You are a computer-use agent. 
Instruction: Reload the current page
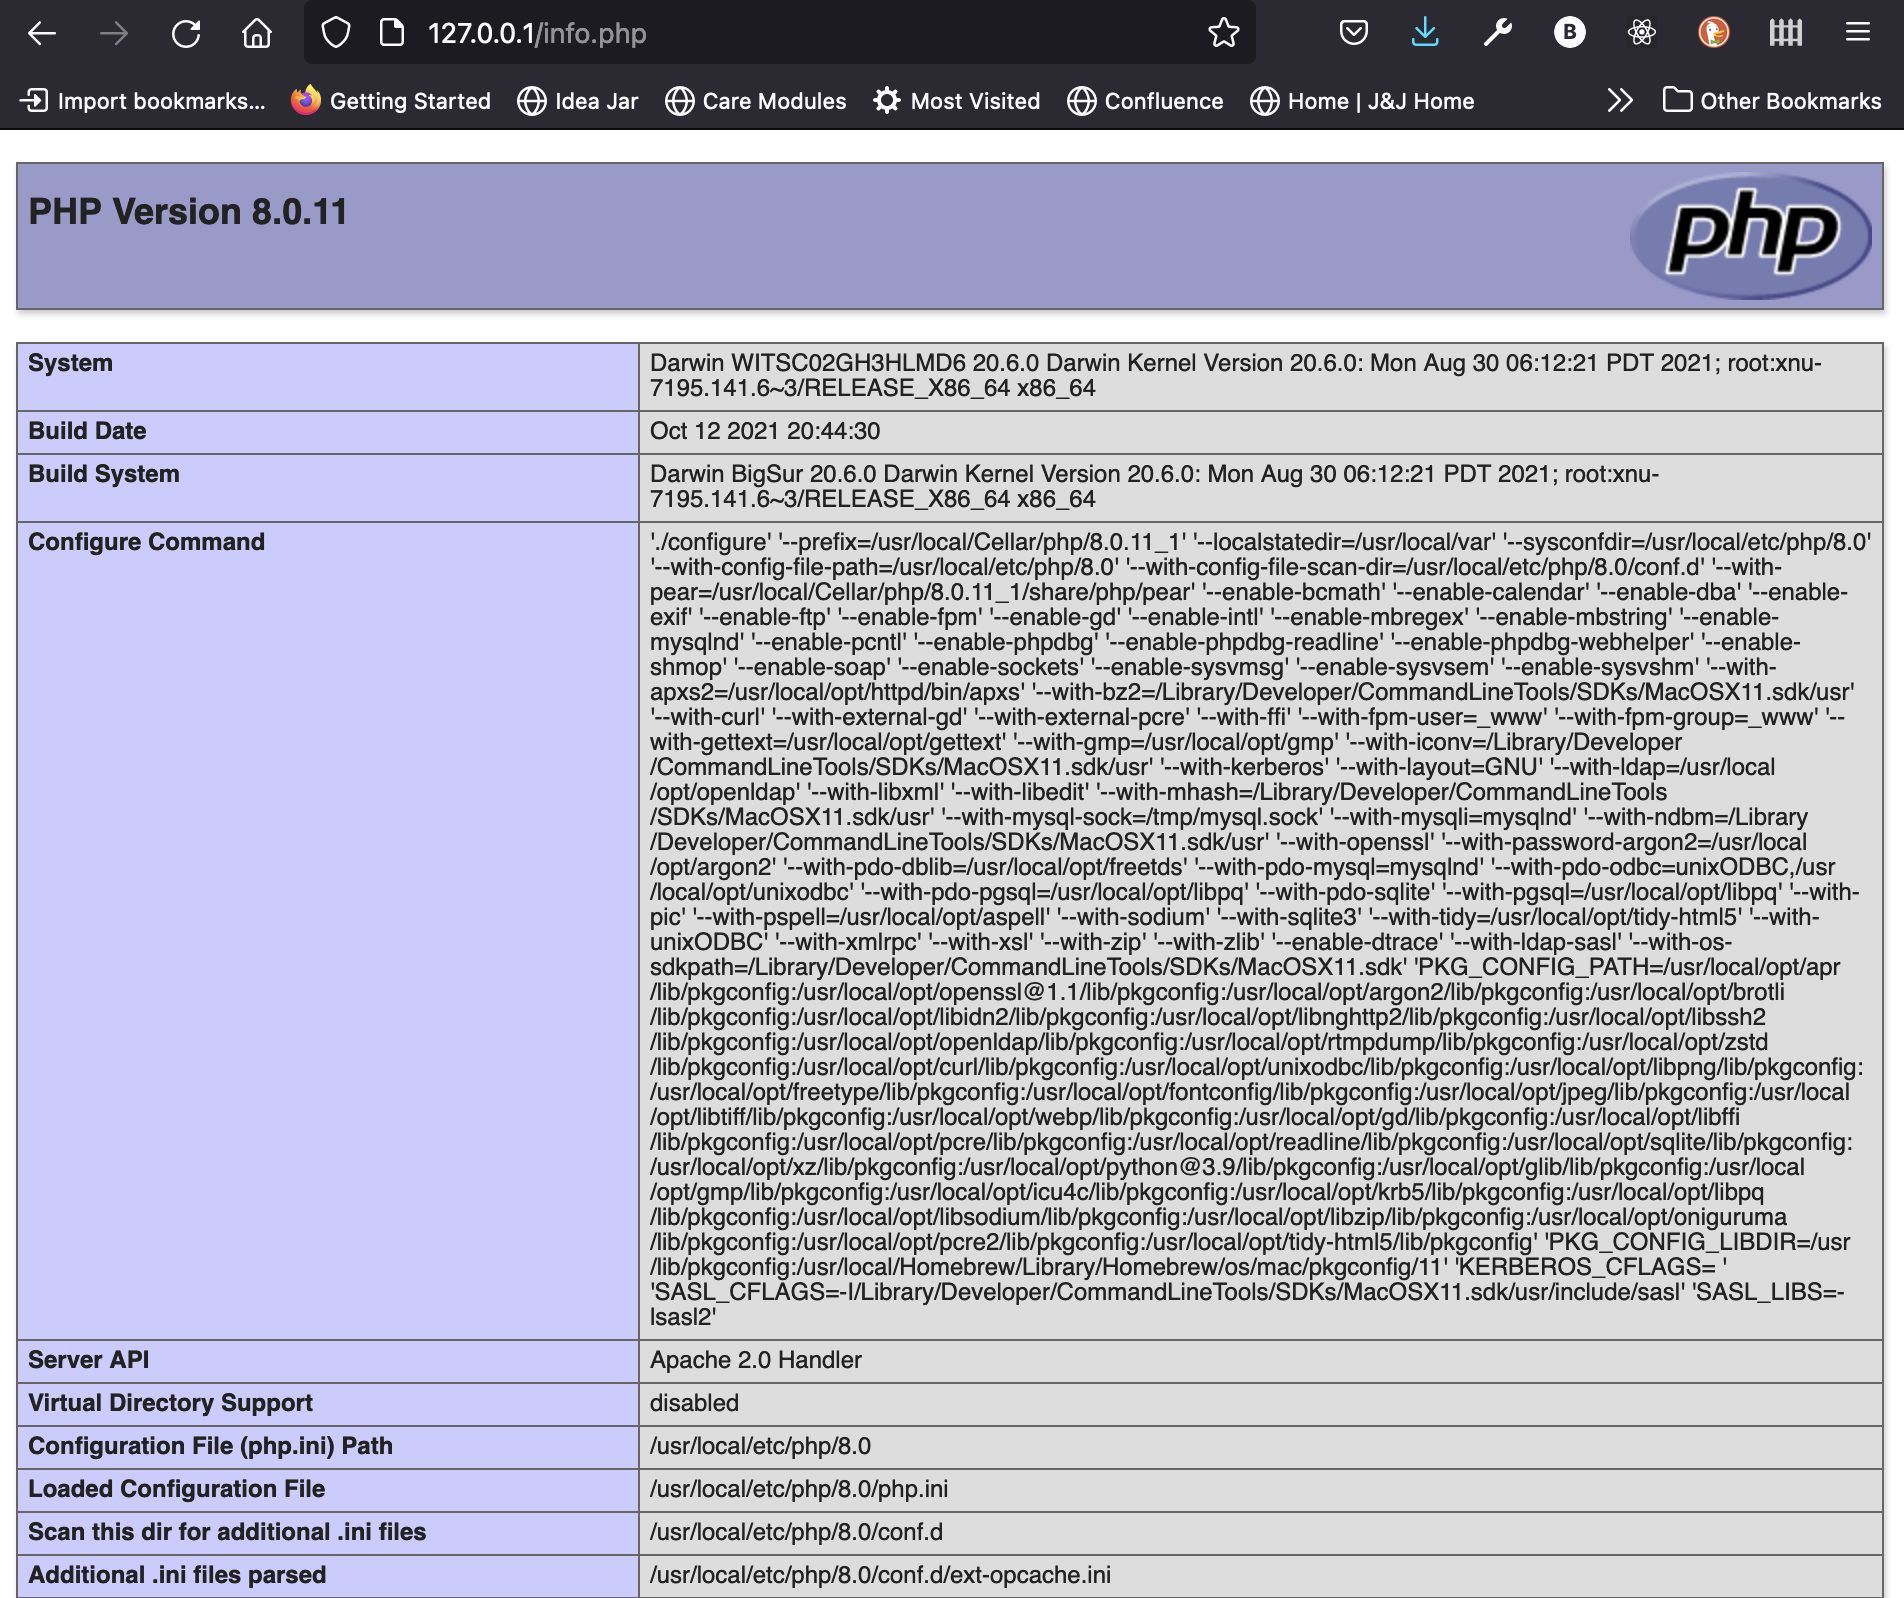pos(186,33)
